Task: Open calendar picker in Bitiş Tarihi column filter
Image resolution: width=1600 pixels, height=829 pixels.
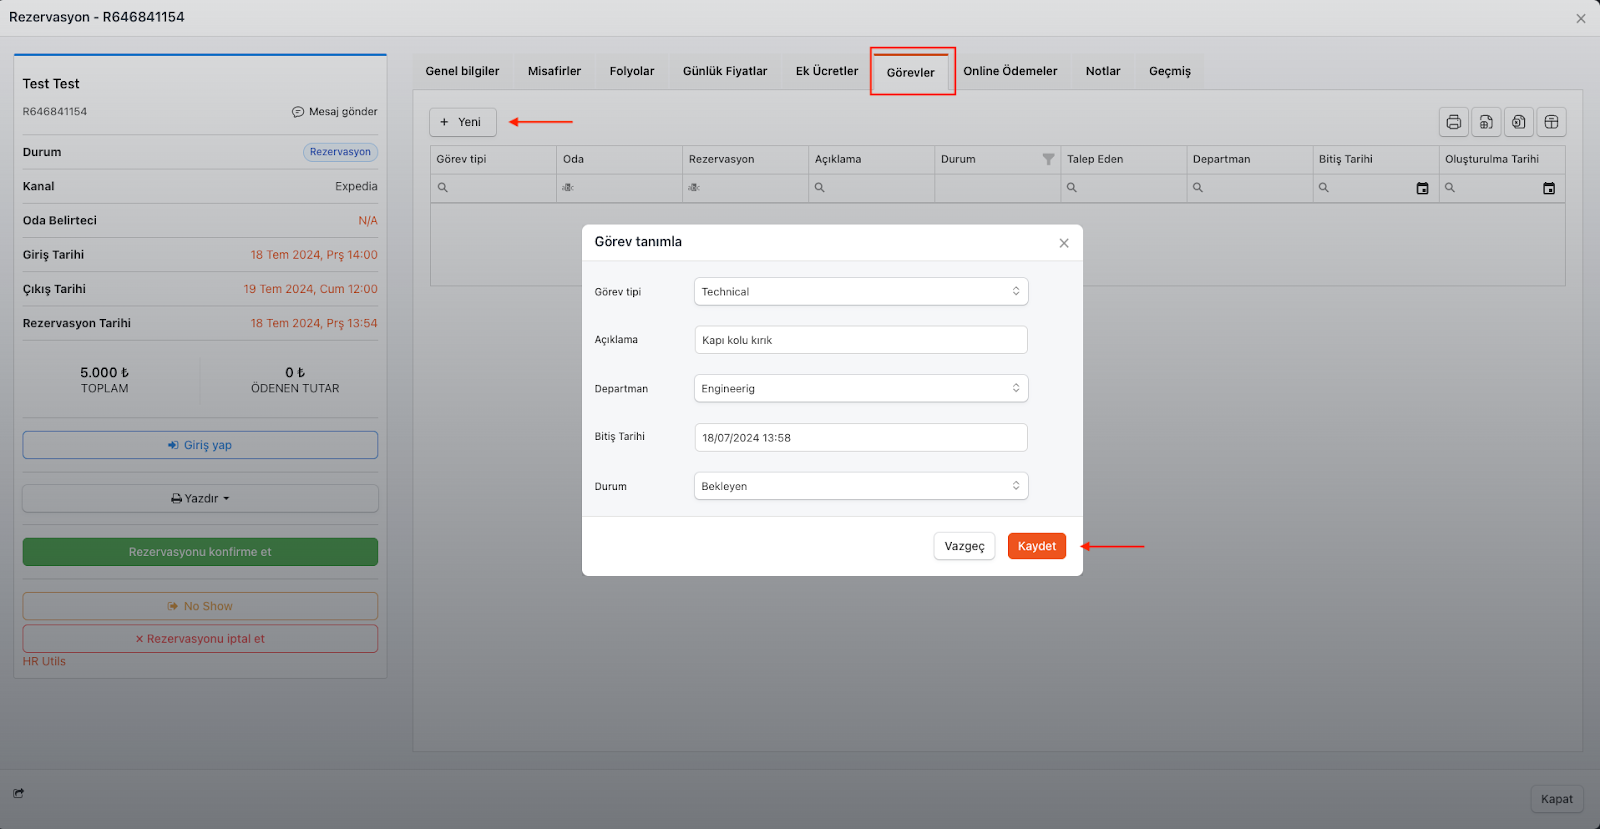Action: [x=1422, y=188]
